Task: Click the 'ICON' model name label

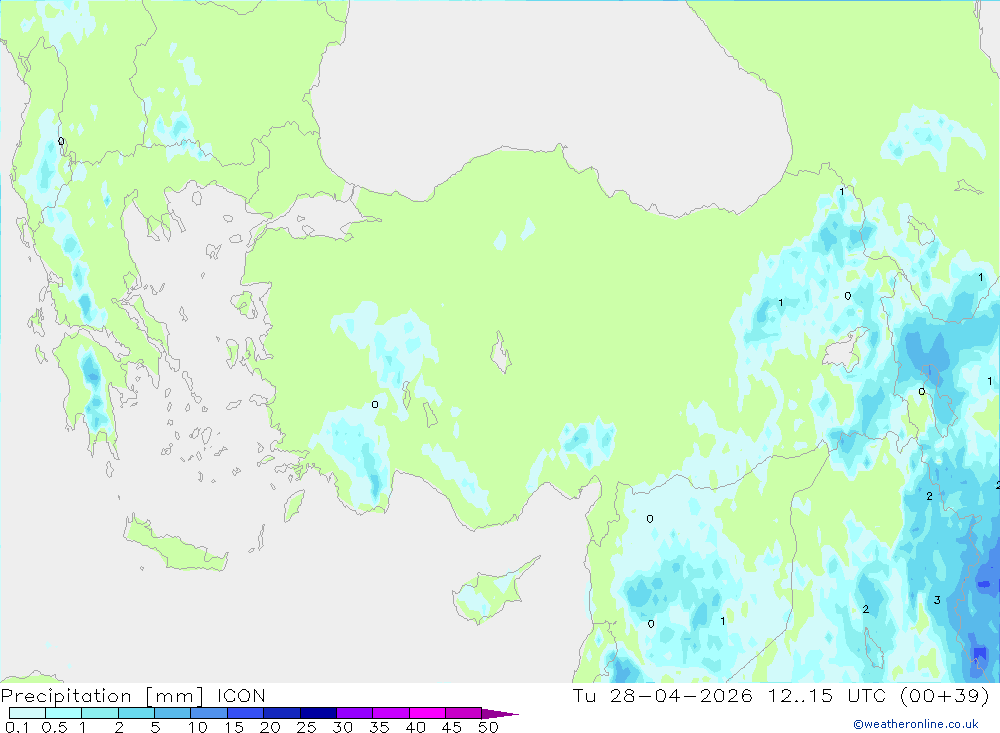Action: (x=241, y=695)
